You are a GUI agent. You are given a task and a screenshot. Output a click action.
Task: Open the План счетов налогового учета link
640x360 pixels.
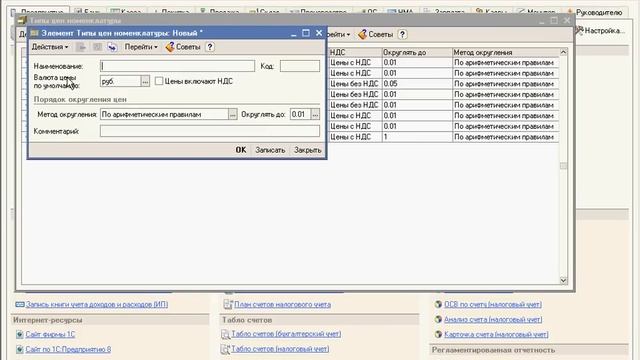pos(282,304)
